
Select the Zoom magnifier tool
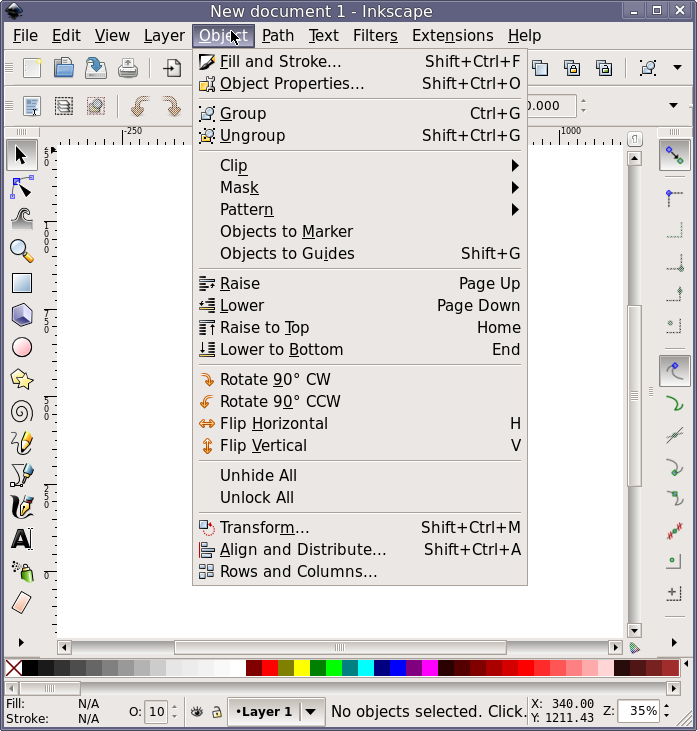(x=22, y=251)
